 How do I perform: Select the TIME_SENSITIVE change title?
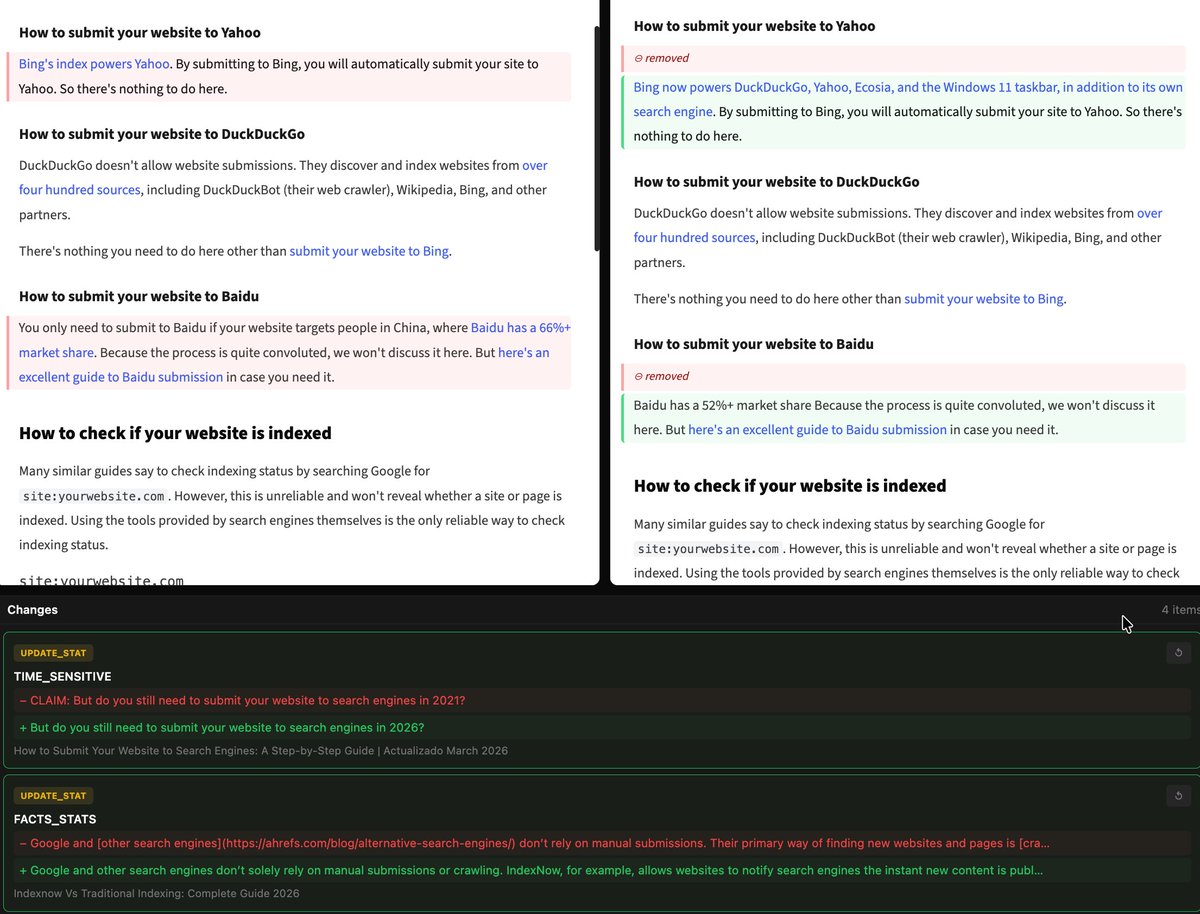(x=63, y=677)
